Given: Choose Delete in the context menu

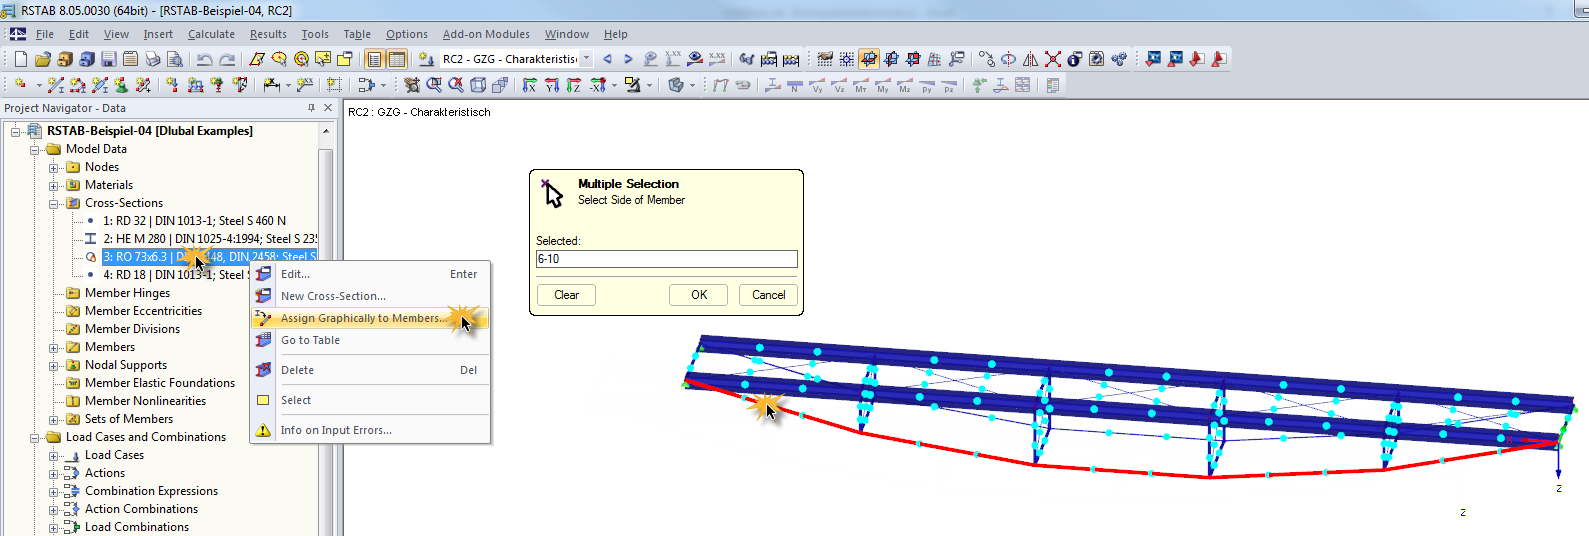Looking at the screenshot, I should click(x=370, y=370).
